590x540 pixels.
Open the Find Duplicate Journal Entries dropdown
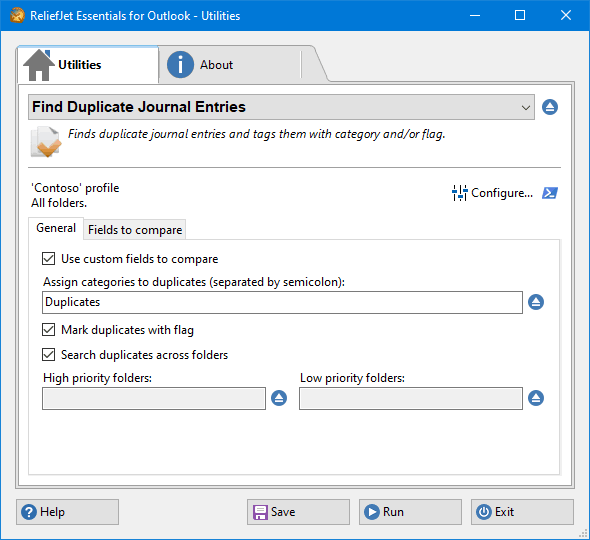[281, 107]
